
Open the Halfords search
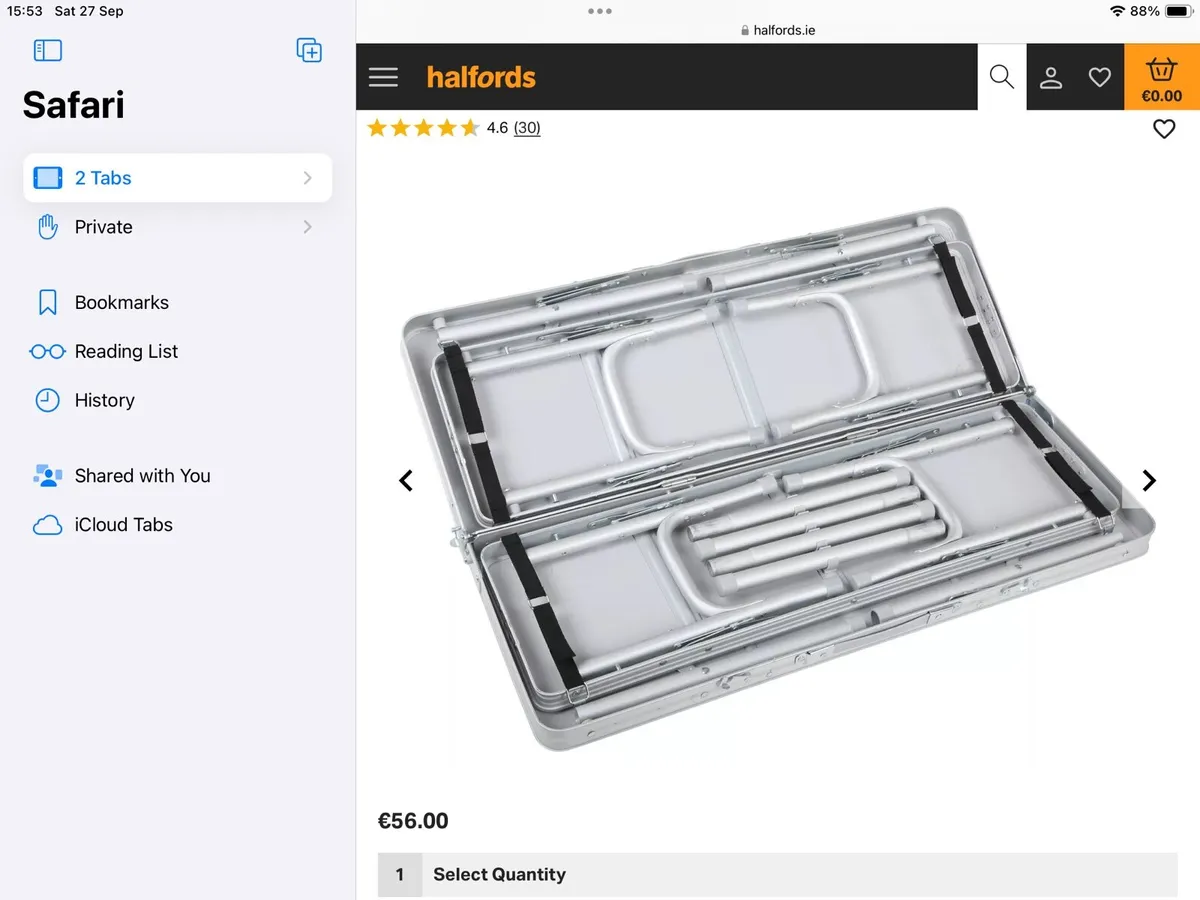tap(1001, 77)
